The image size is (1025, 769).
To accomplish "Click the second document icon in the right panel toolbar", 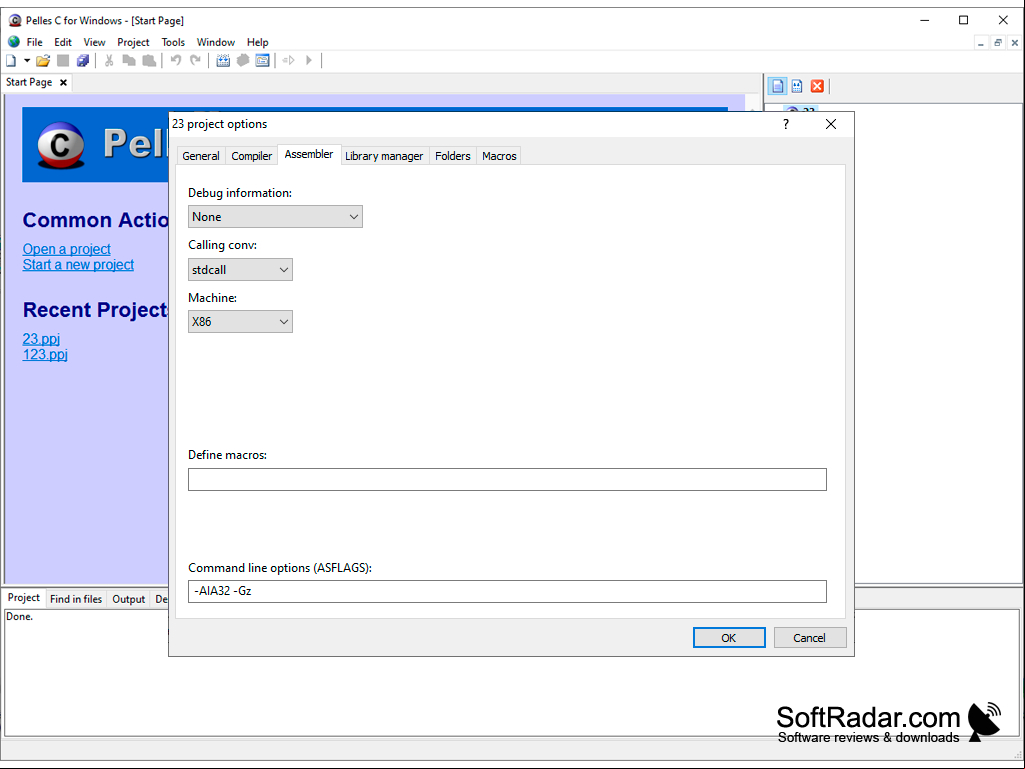I will pos(797,86).
